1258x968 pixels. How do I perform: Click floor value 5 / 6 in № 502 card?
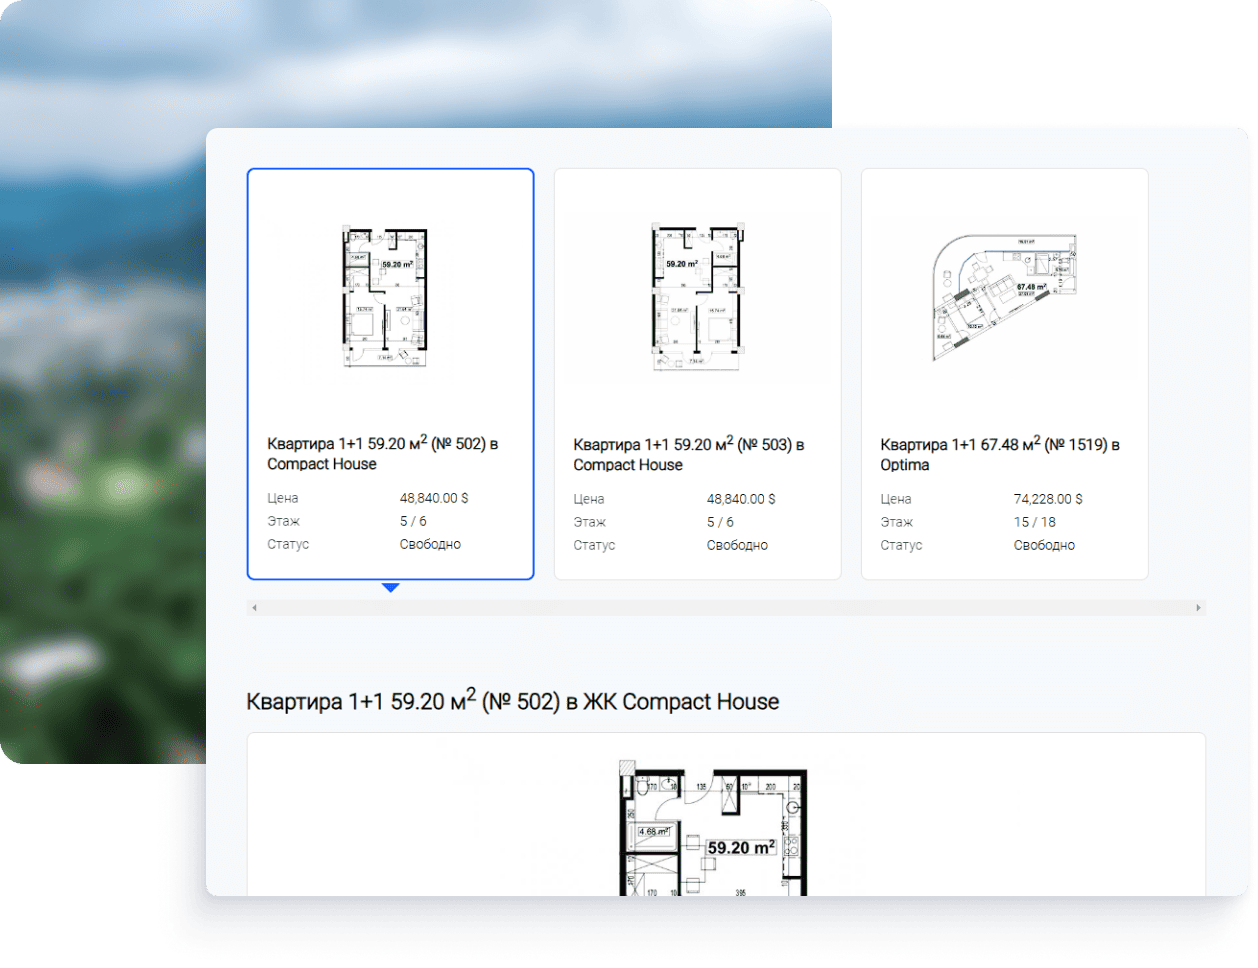pyautogui.click(x=413, y=521)
